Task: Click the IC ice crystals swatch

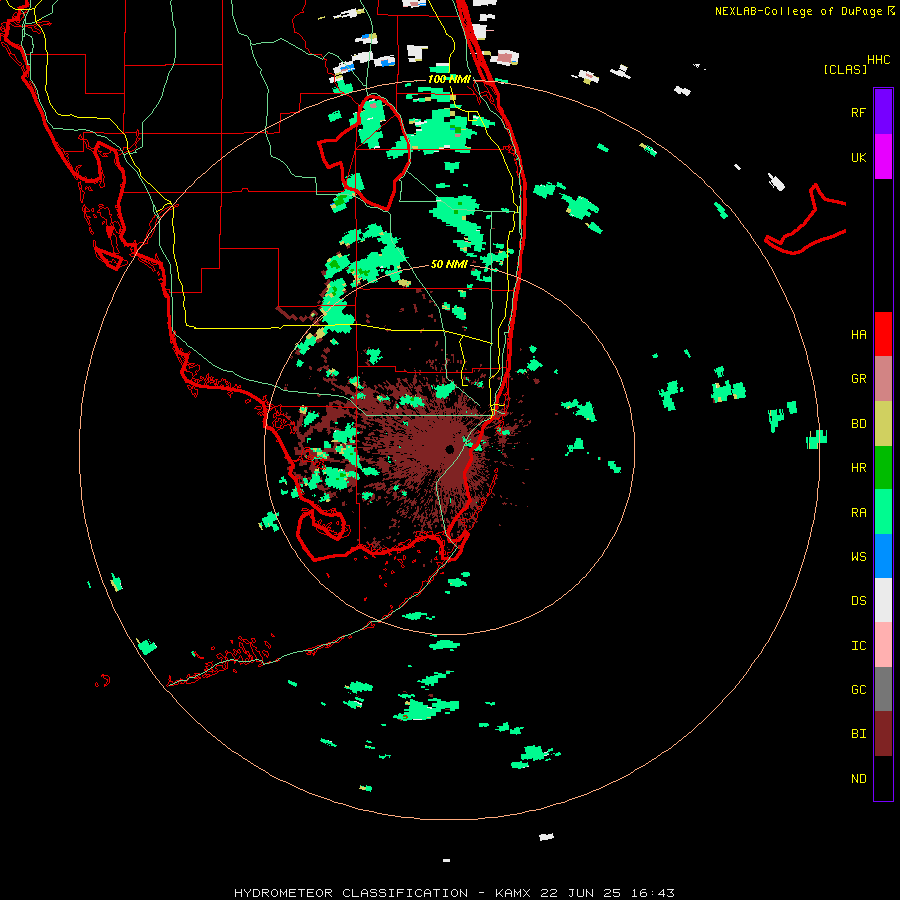Action: [x=883, y=645]
